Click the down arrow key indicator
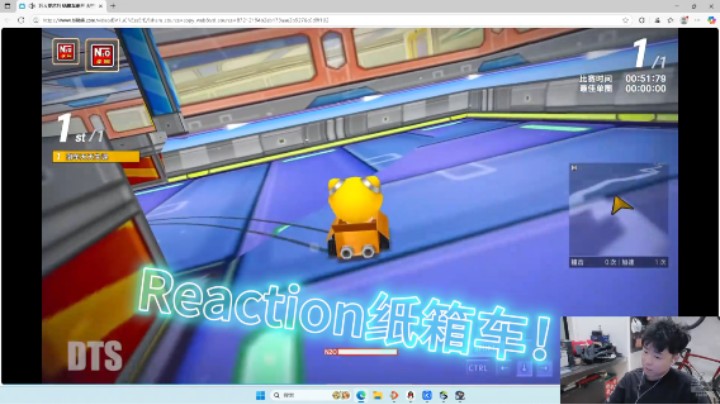Viewport: 720px width, 404px height. (x=524, y=368)
